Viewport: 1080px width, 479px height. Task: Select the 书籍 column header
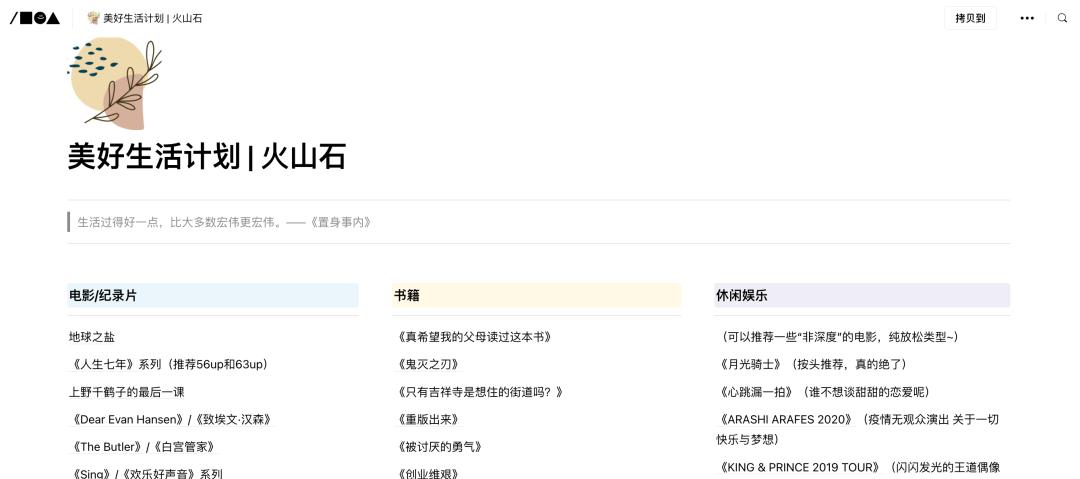coord(537,296)
